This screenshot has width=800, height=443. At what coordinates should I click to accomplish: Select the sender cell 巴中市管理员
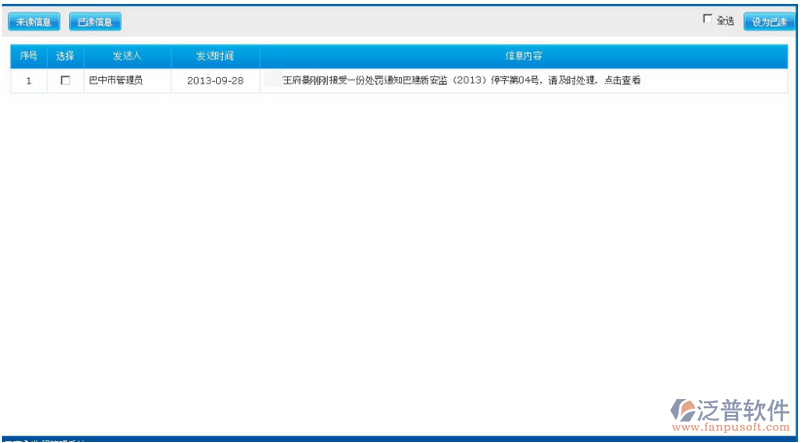pos(115,81)
